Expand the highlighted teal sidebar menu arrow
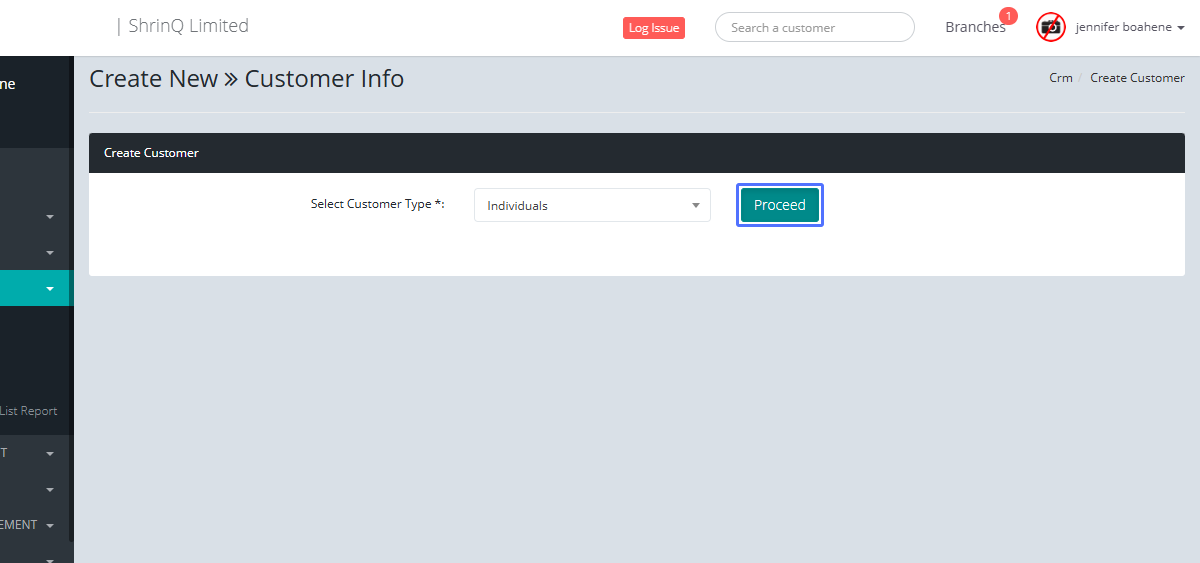 click(50, 289)
